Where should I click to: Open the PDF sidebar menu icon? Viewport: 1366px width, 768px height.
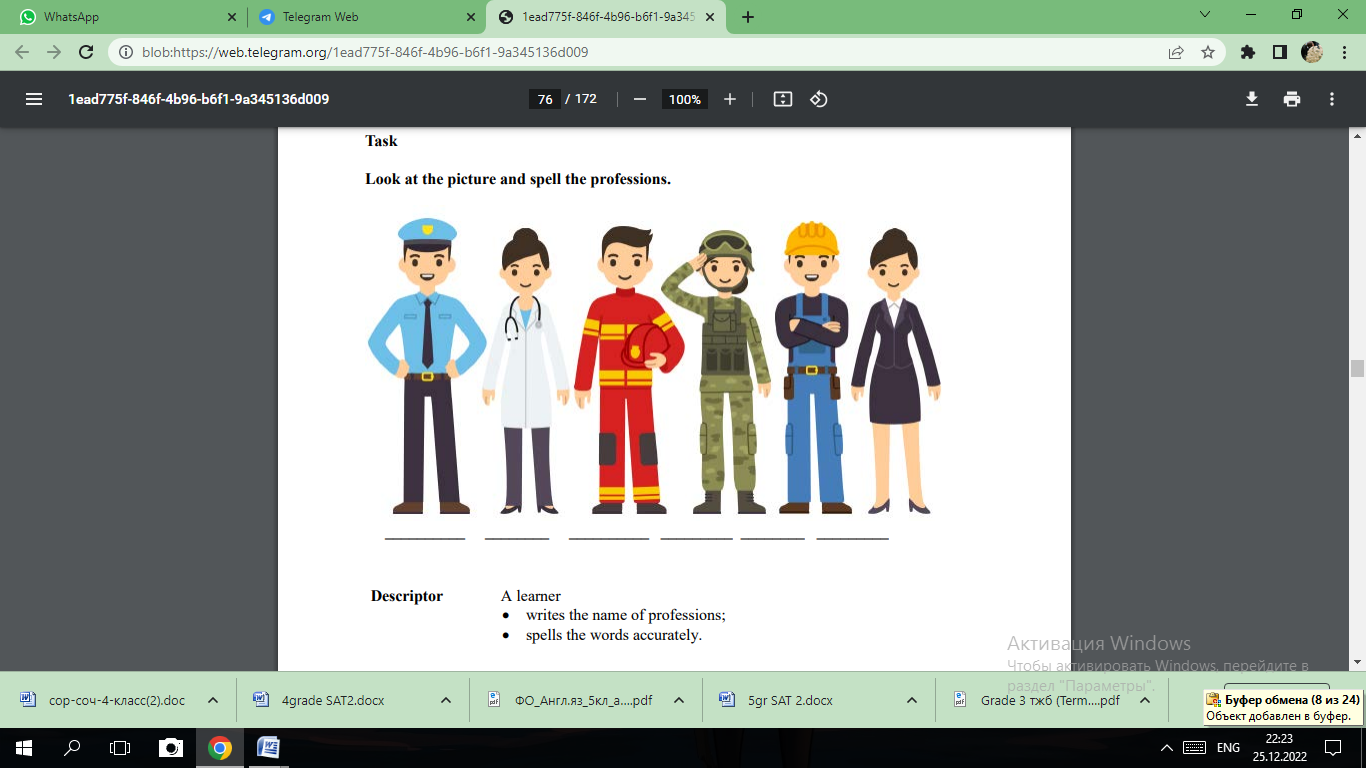pos(34,99)
